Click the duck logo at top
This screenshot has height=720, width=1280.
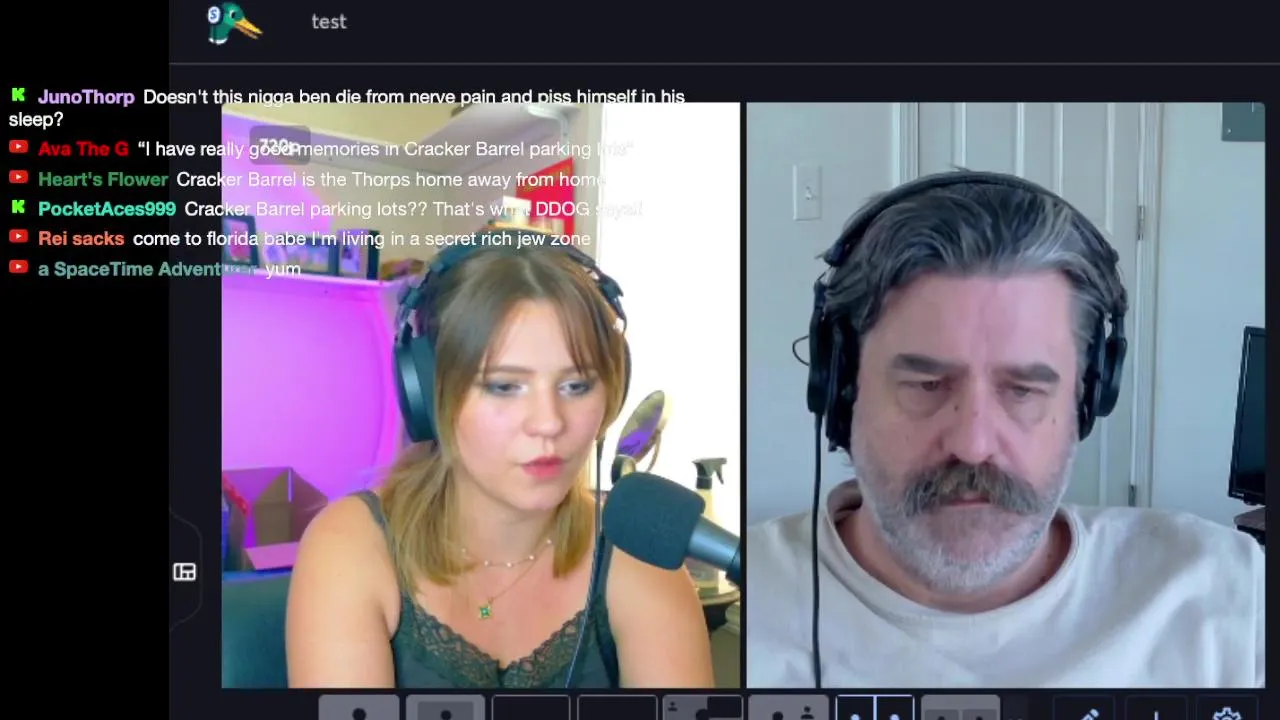point(233,23)
